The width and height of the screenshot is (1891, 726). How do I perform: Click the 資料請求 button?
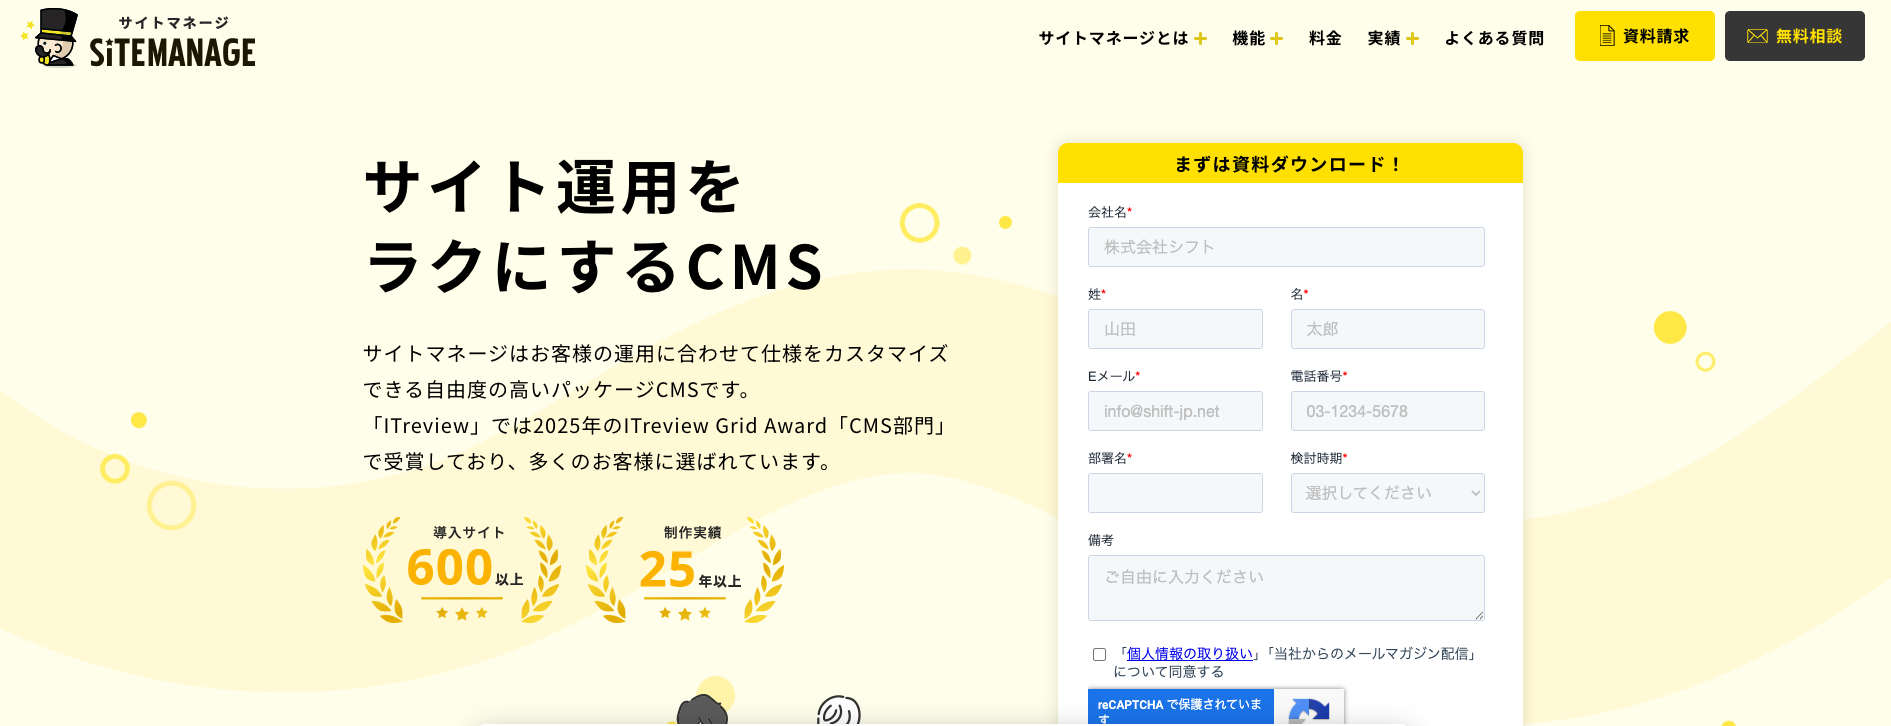point(1644,36)
